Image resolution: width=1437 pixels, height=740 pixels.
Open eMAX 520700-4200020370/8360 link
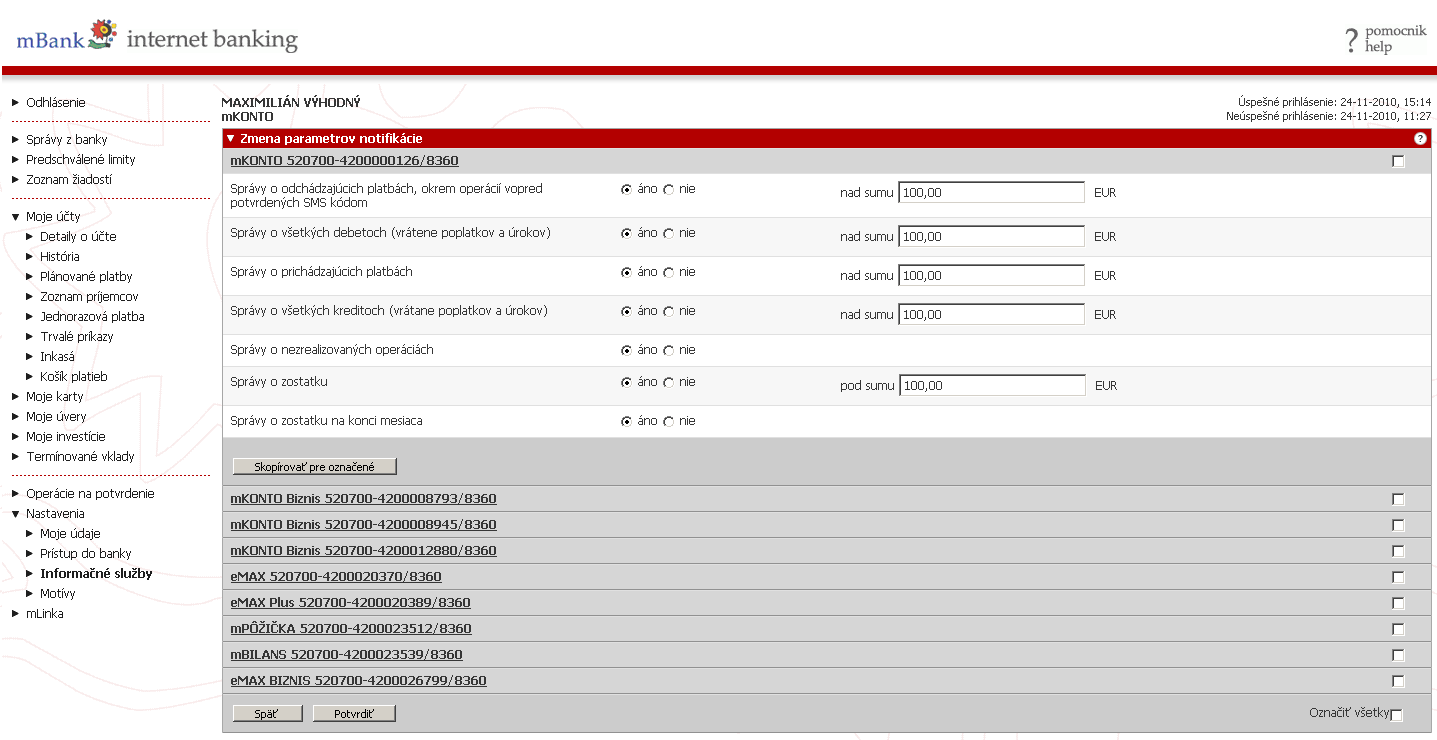336,576
